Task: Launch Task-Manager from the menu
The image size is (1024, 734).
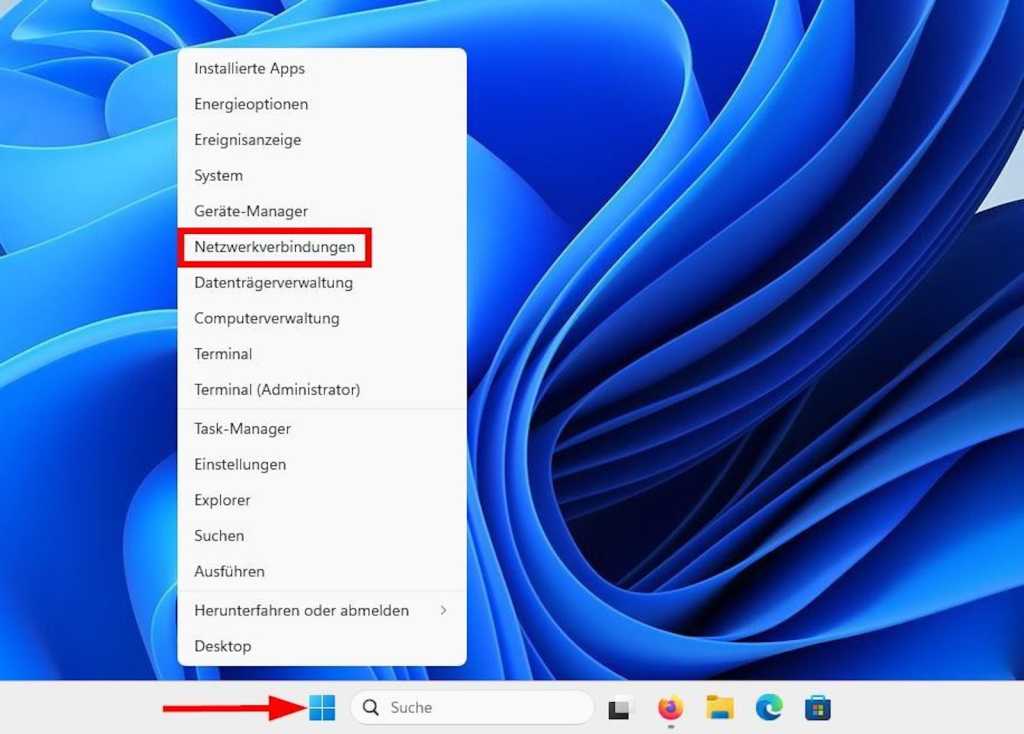Action: click(243, 429)
